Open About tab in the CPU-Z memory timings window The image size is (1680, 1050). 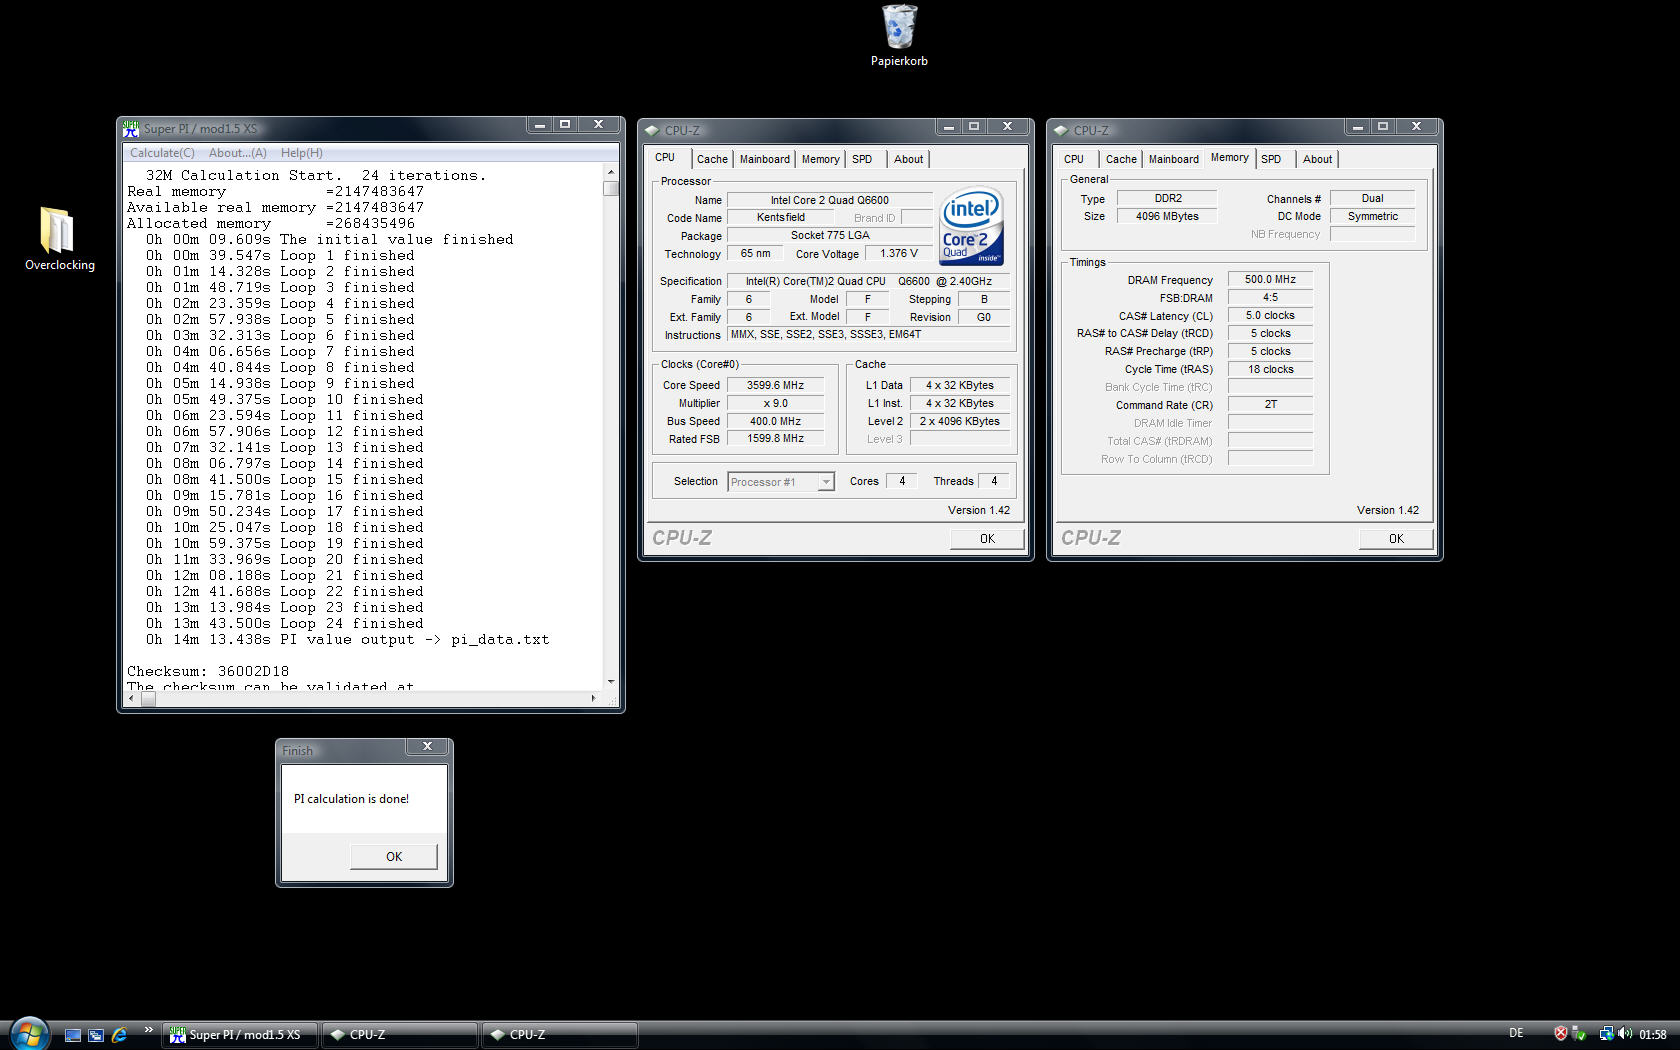[x=1318, y=159]
